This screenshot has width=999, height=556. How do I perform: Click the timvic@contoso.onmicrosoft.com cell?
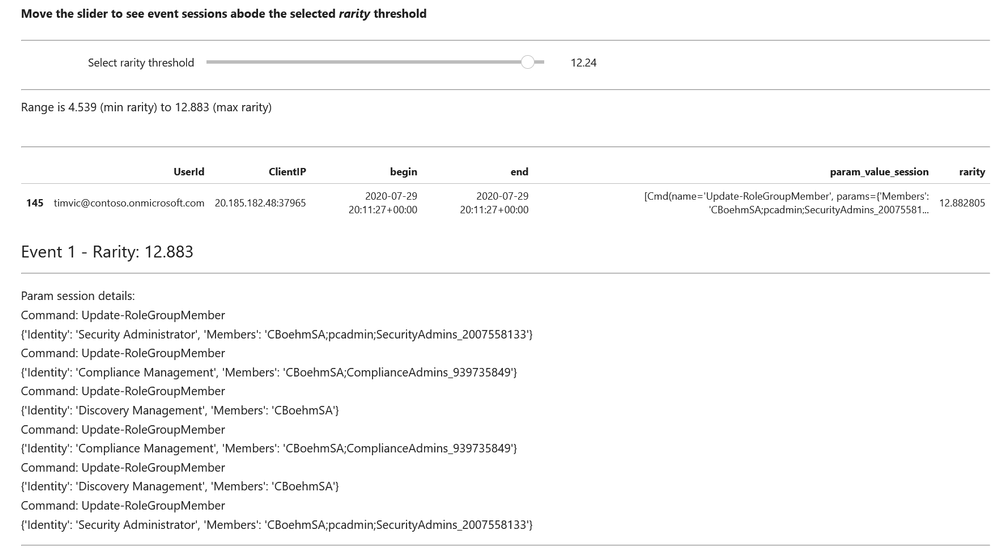pos(129,203)
